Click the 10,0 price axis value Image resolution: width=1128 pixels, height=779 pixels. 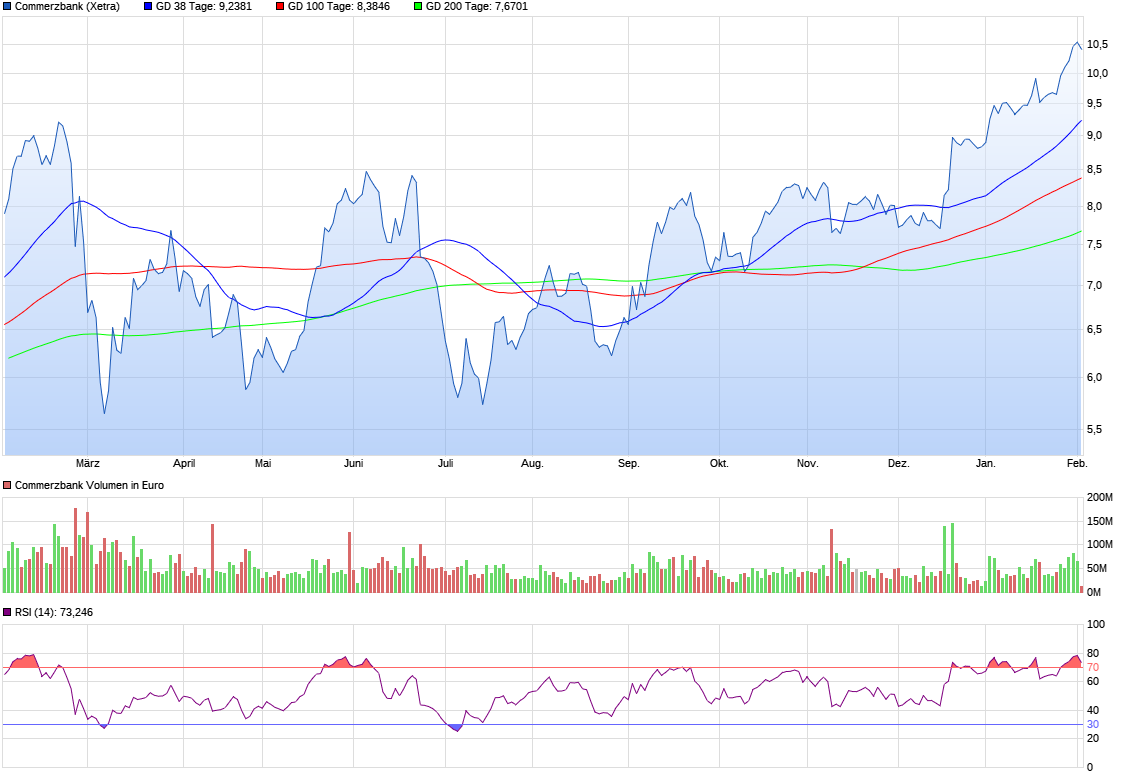click(1097, 73)
